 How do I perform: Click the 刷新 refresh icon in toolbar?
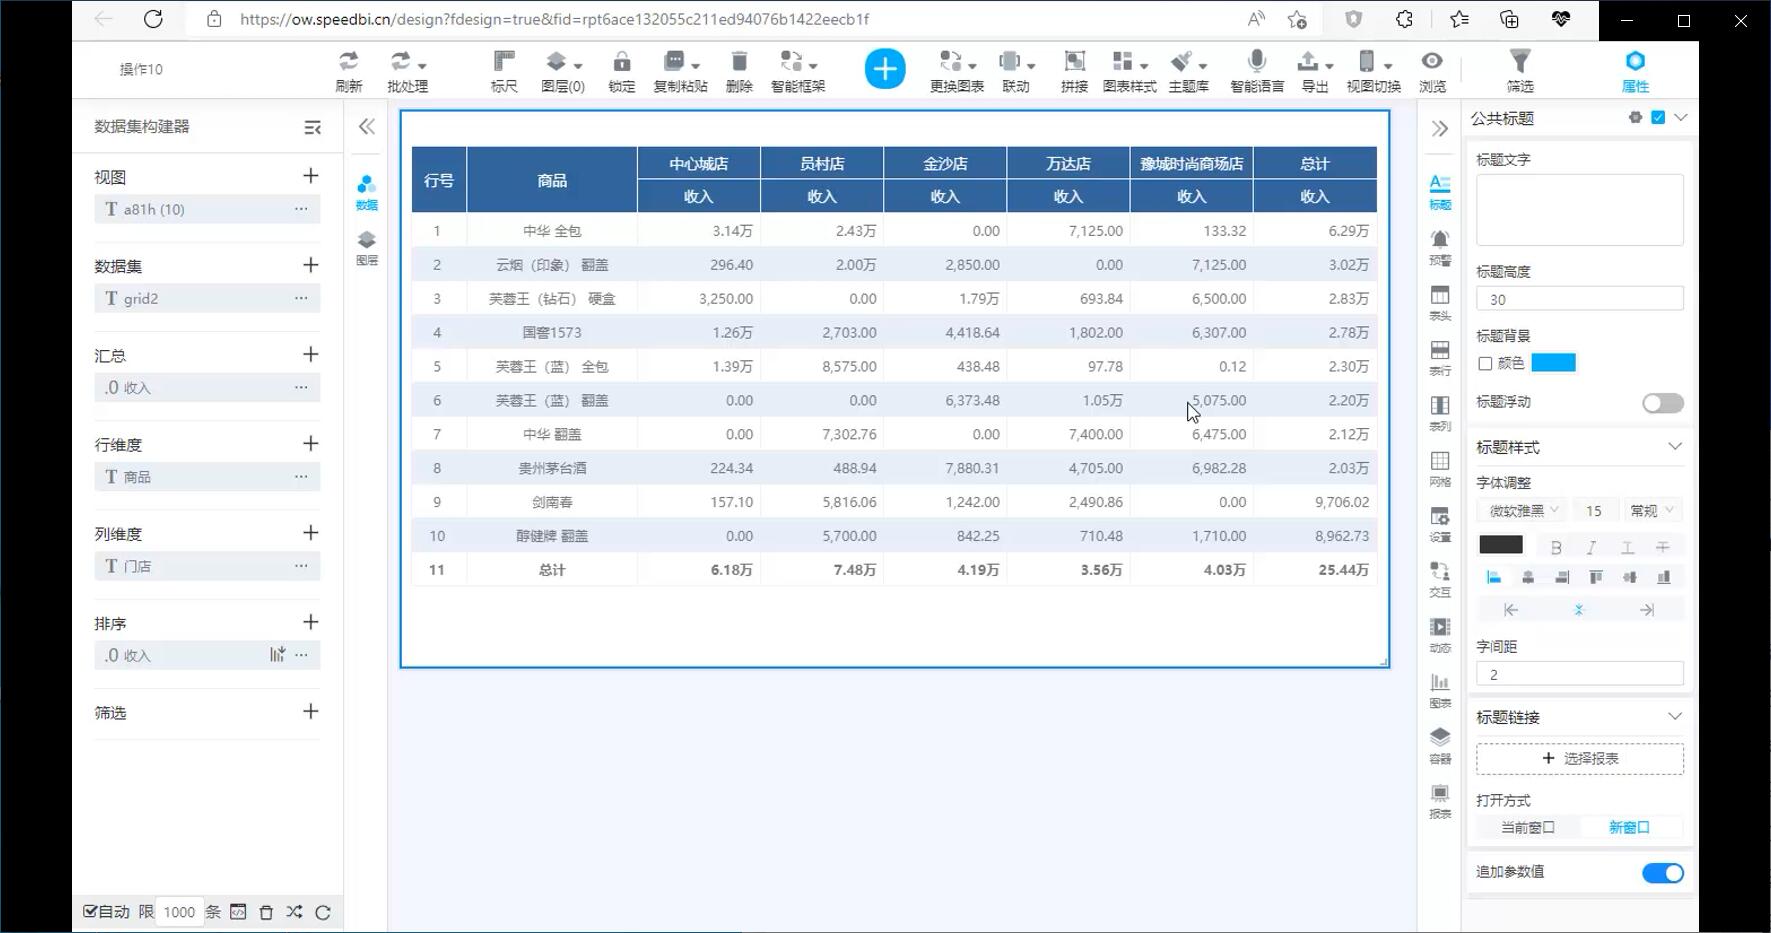(348, 62)
